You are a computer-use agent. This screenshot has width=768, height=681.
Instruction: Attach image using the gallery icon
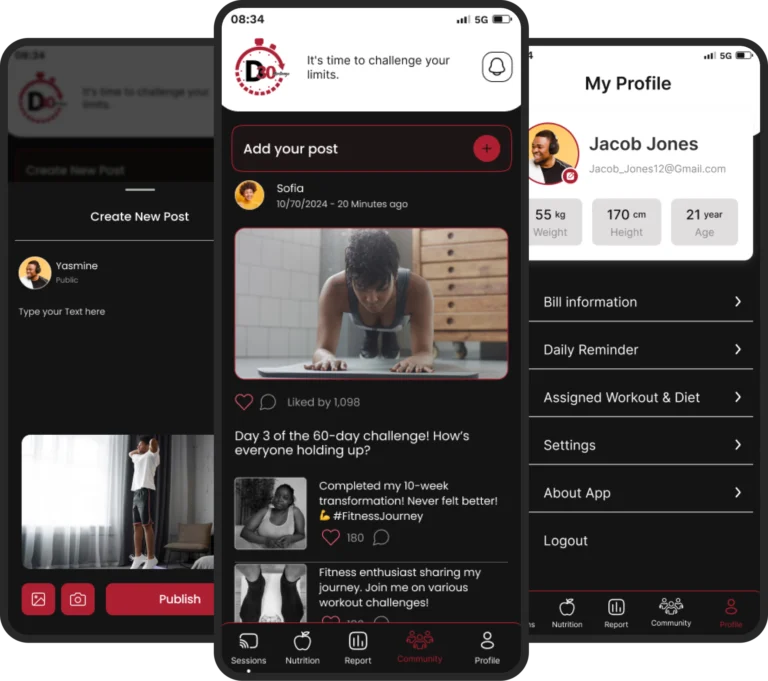pyautogui.click(x=38, y=599)
